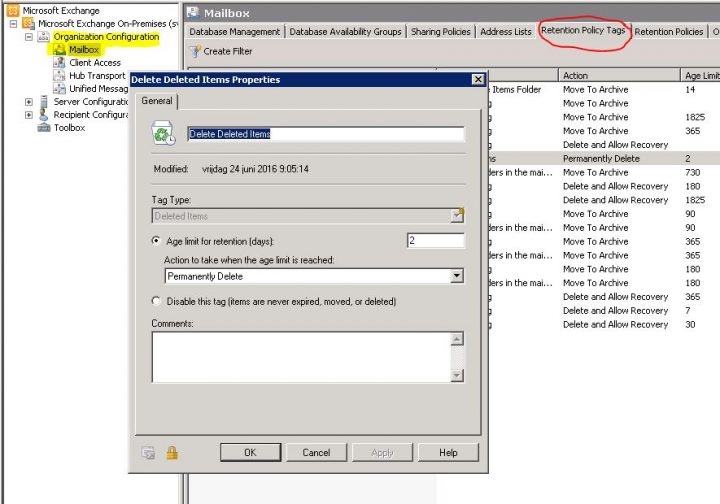This screenshot has height=504, width=720.
Task: Select Hub Transport tree item
Action: pyautogui.click(x=97, y=75)
